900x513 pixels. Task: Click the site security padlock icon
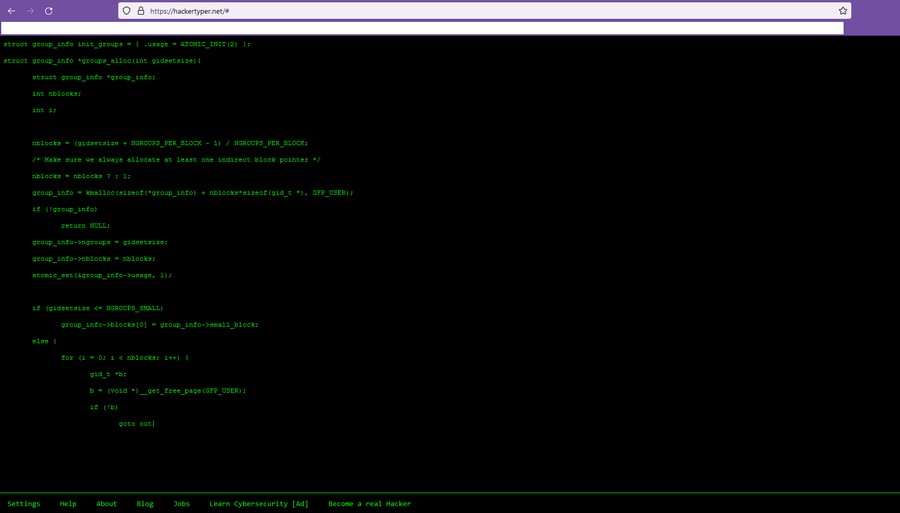pyautogui.click(x=139, y=10)
